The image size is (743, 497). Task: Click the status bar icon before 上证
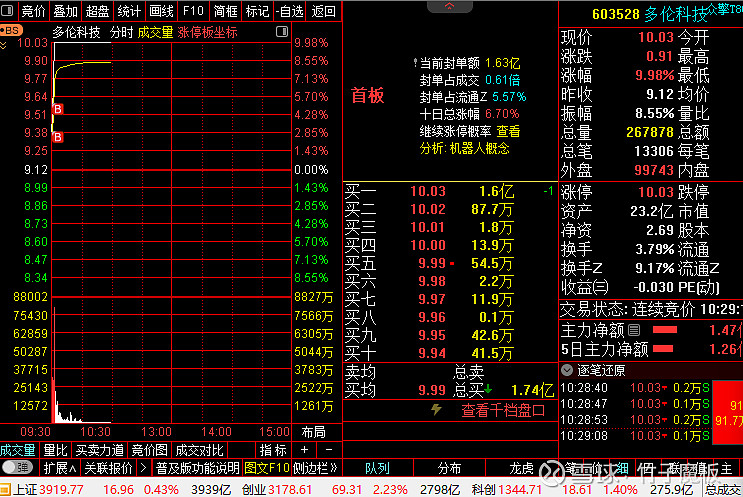[x=5, y=489]
